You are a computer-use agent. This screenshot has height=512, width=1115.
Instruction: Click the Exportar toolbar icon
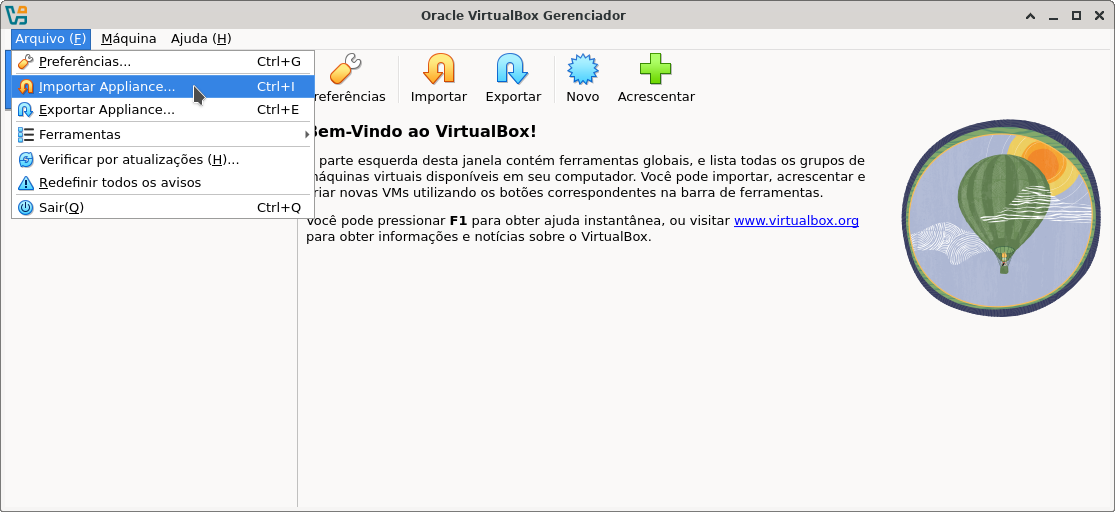[x=512, y=70]
